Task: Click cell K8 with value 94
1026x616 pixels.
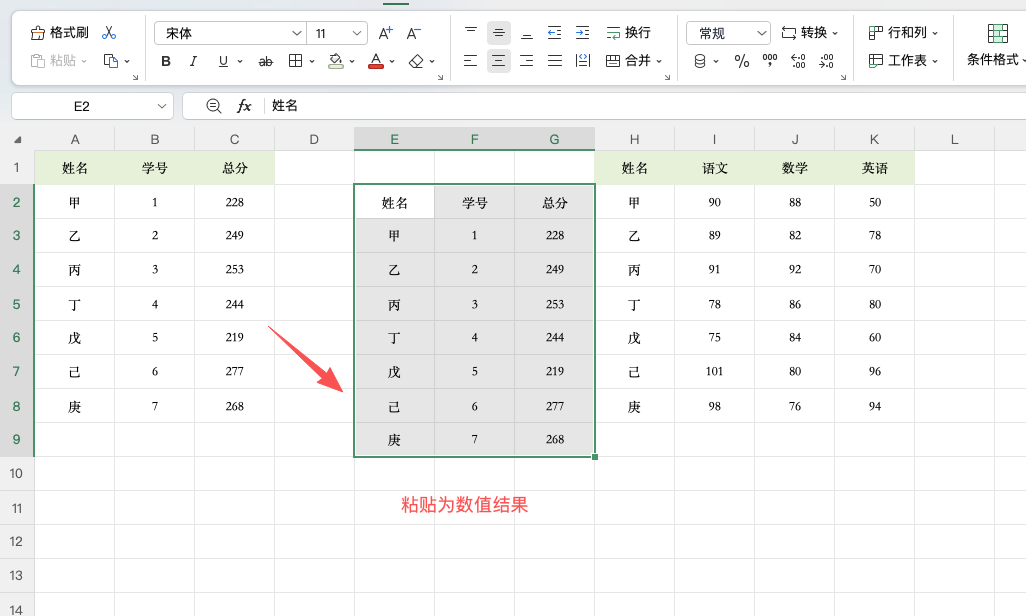Action: (875, 406)
